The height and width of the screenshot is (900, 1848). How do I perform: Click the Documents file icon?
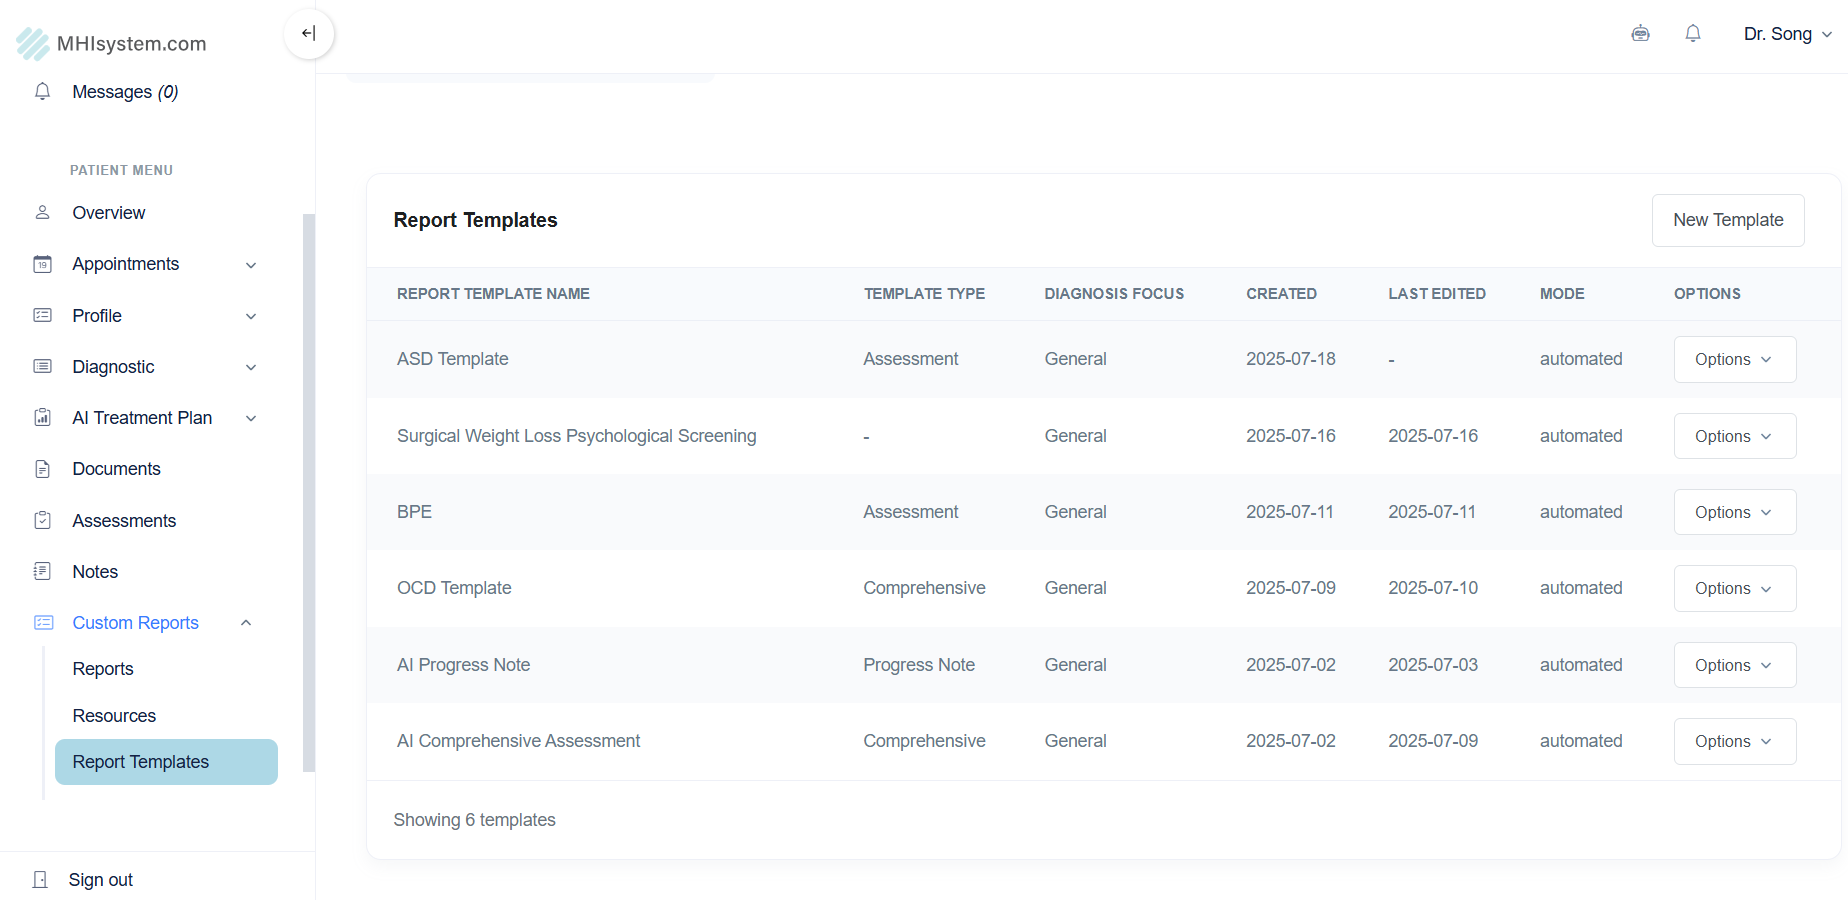(43, 469)
